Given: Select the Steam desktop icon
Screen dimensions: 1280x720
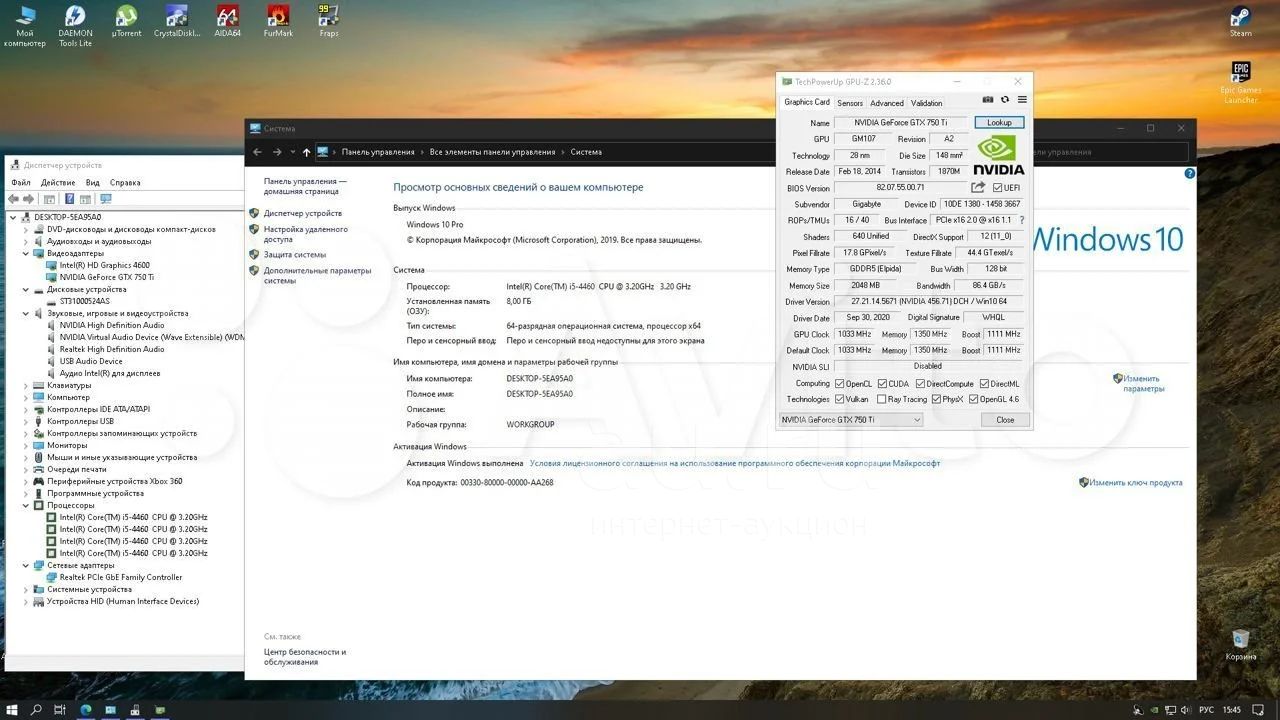Looking at the screenshot, I should coord(1240,21).
